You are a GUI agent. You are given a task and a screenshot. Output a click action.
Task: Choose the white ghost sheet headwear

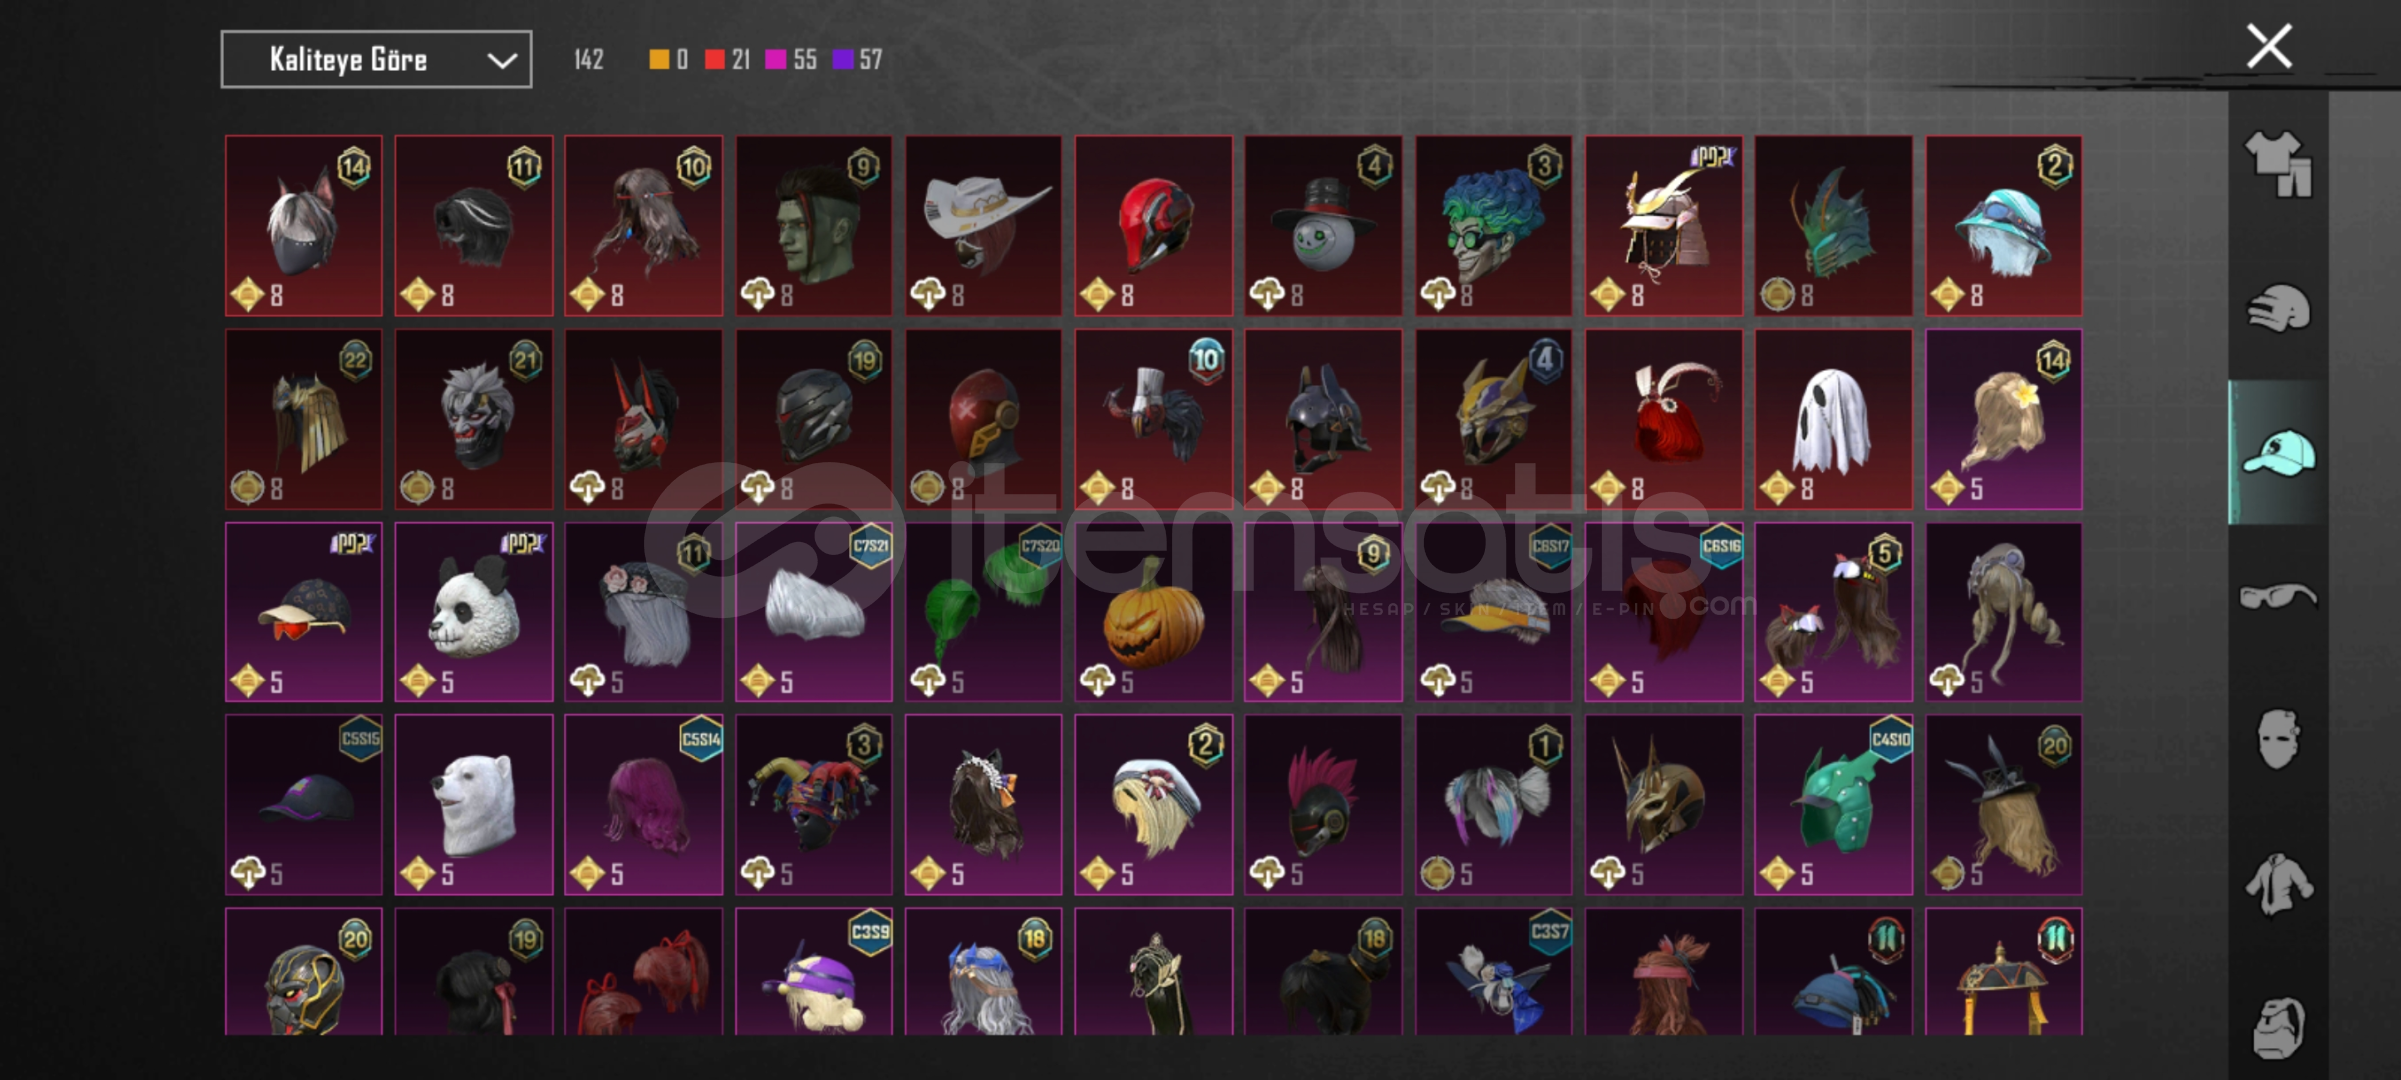pos(1834,419)
